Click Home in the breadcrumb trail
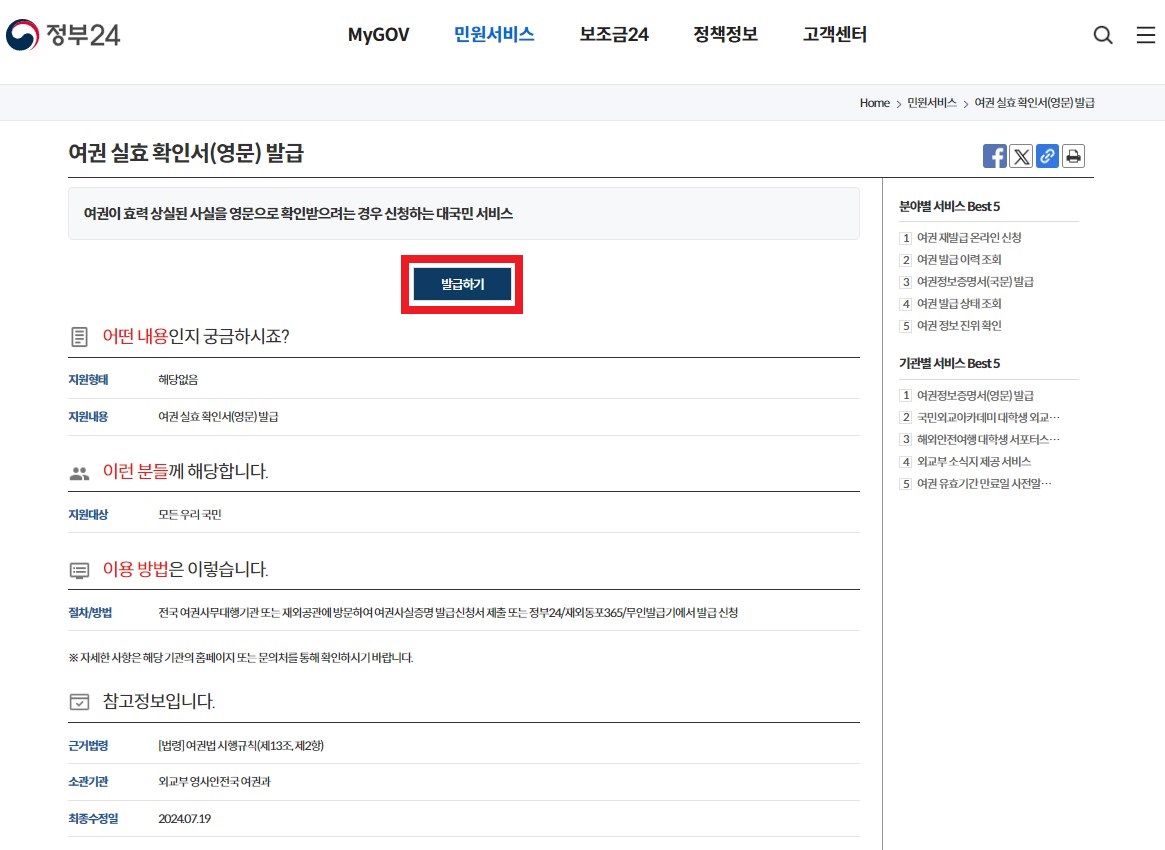 click(x=873, y=102)
